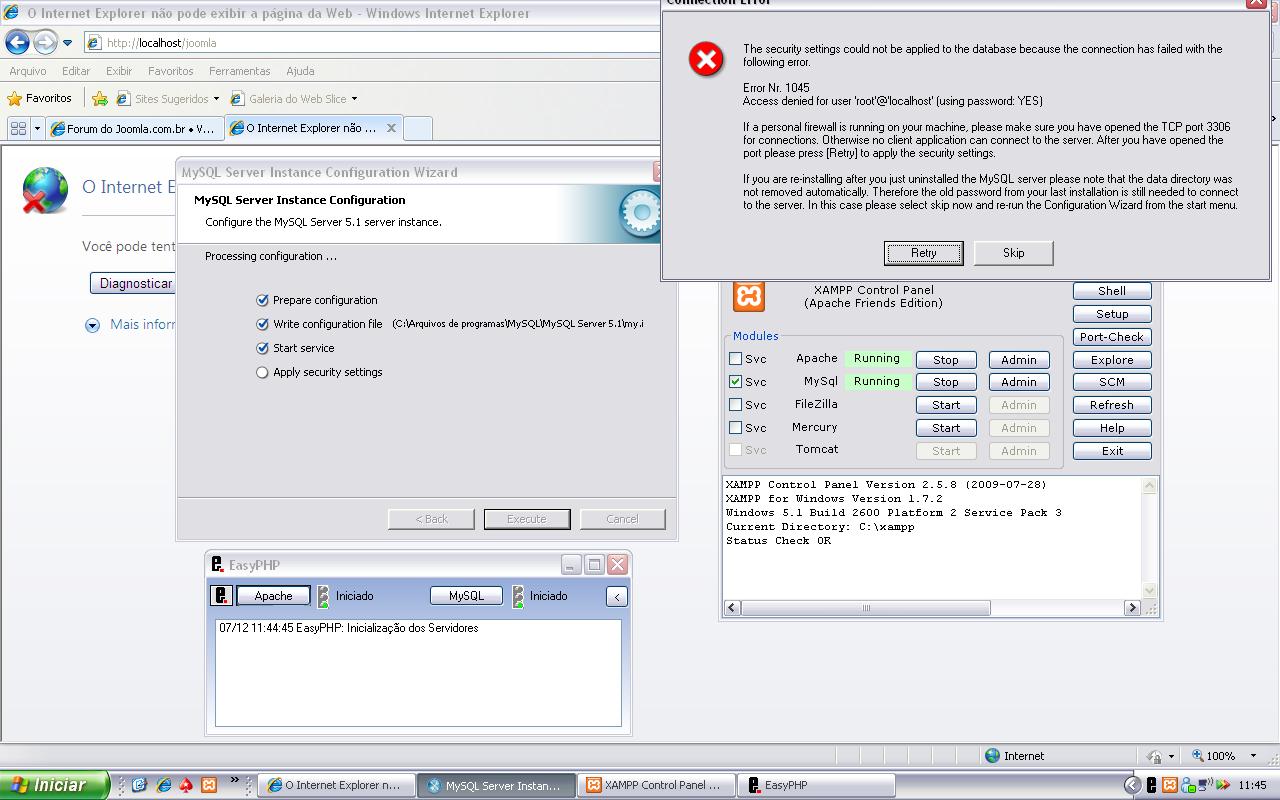Stop the Apache module in XAMPP
Screen dimensions: 1280x800
click(946, 360)
